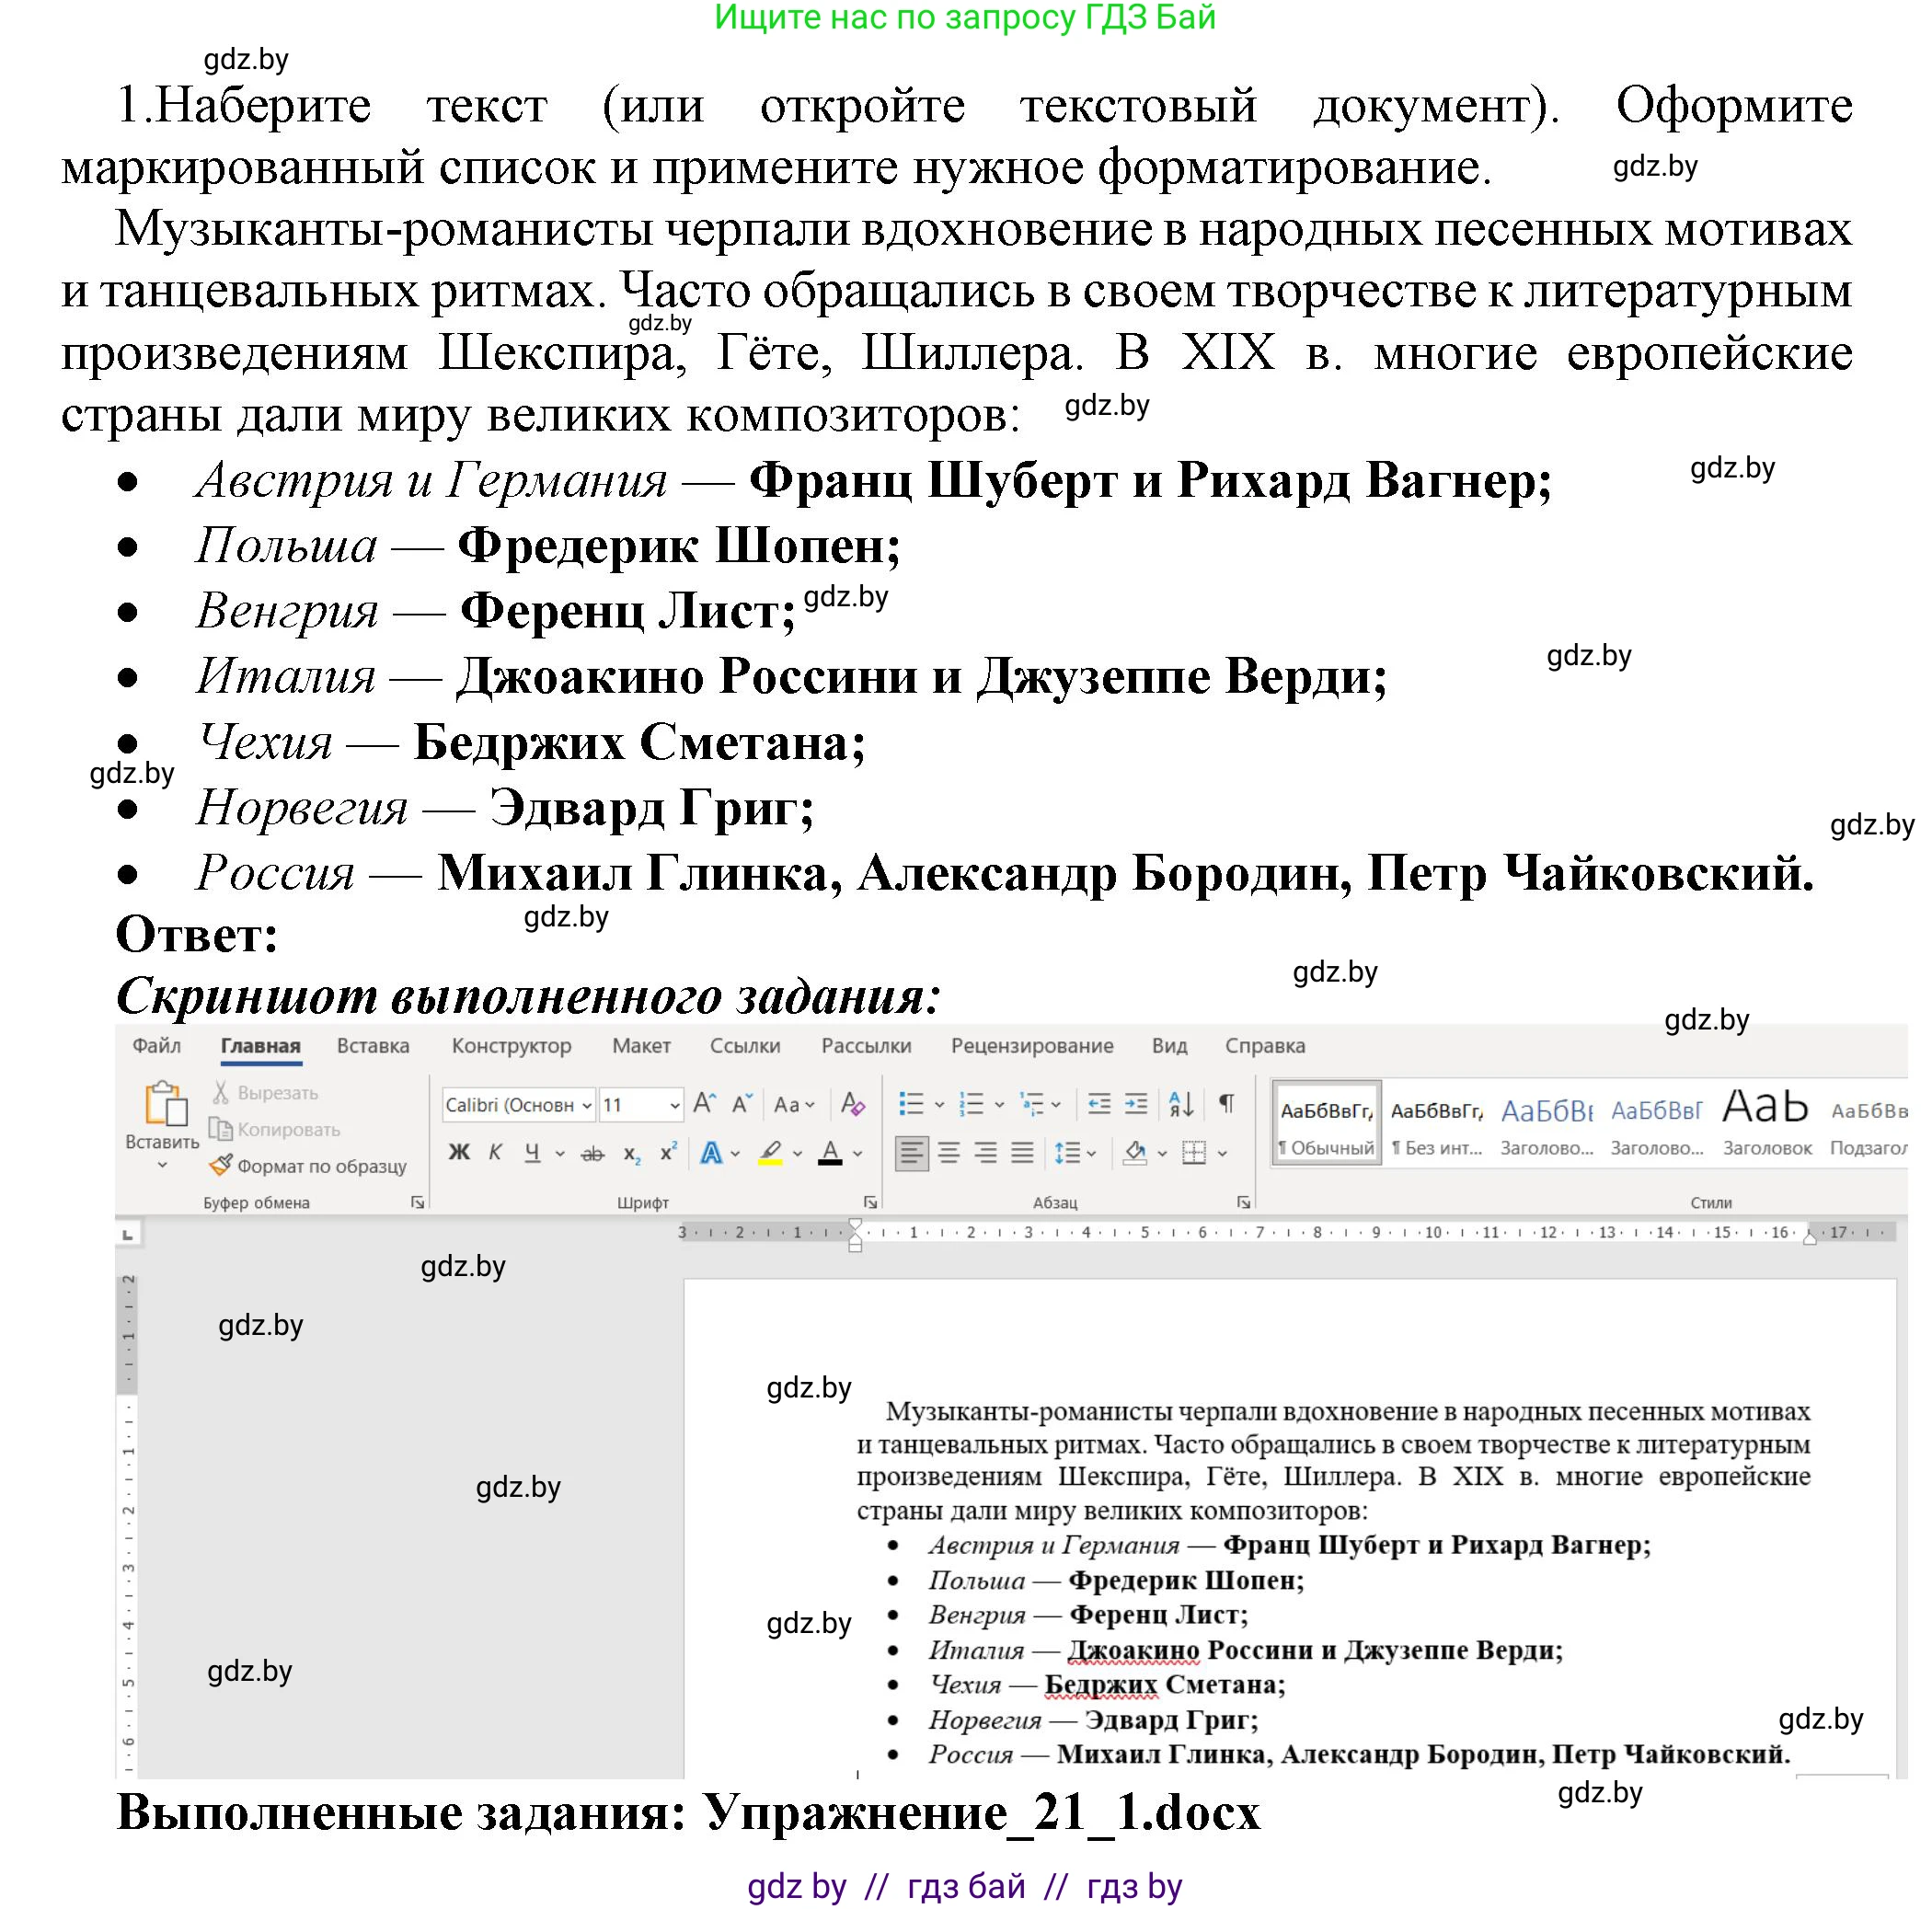This screenshot has height=1909, width=1932.
Task: Insert superscript with the x² icon
Action: pyautogui.click(x=669, y=1153)
